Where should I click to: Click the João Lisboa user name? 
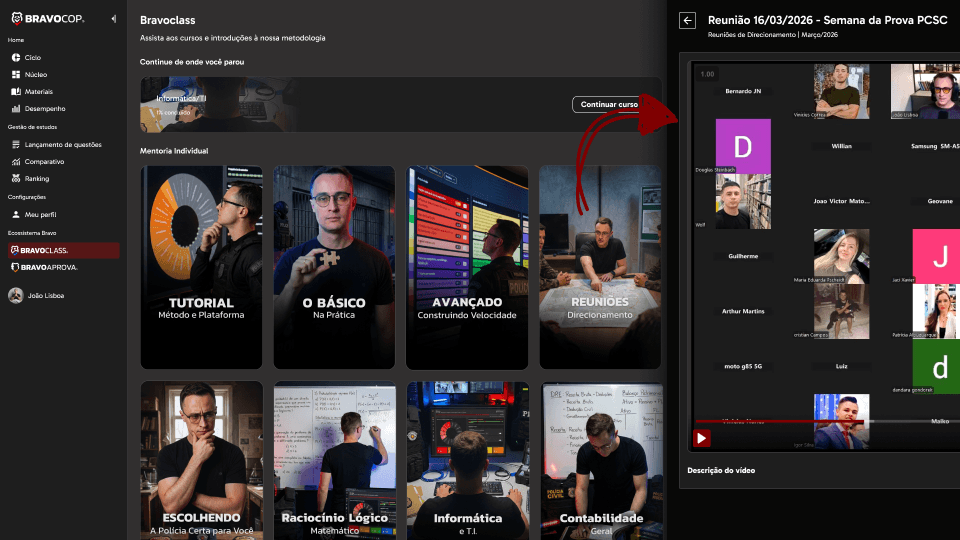click(46, 296)
